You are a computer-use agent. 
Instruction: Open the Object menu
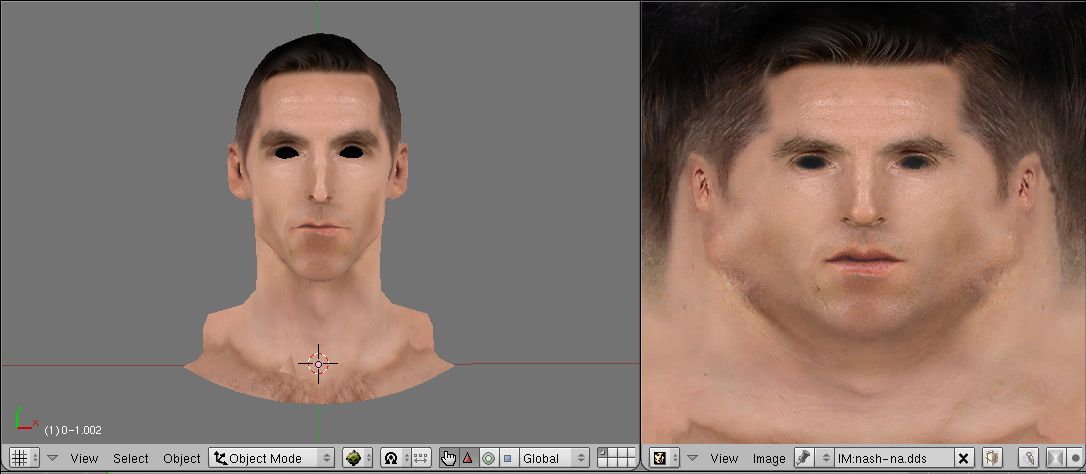point(182,458)
